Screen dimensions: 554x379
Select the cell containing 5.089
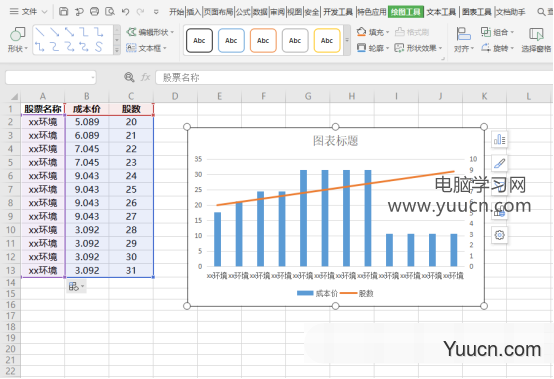click(x=87, y=122)
